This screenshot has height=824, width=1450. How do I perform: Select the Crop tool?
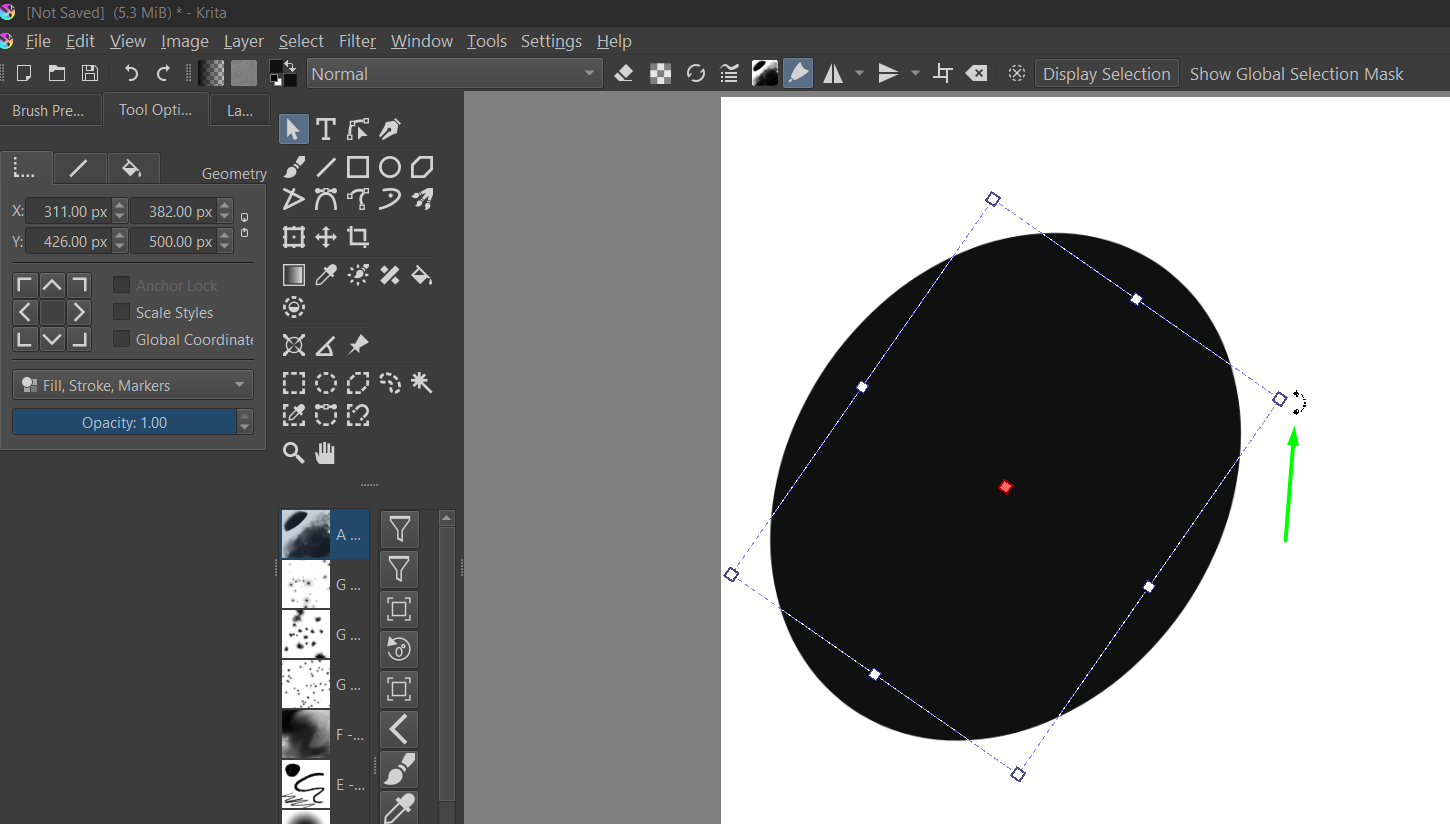click(x=358, y=237)
